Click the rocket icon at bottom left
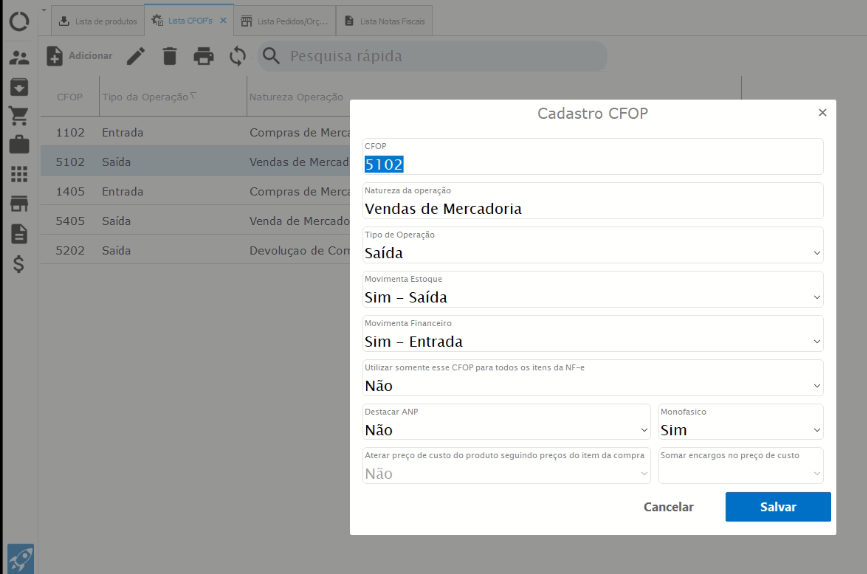This screenshot has width=867, height=574. (x=19, y=557)
